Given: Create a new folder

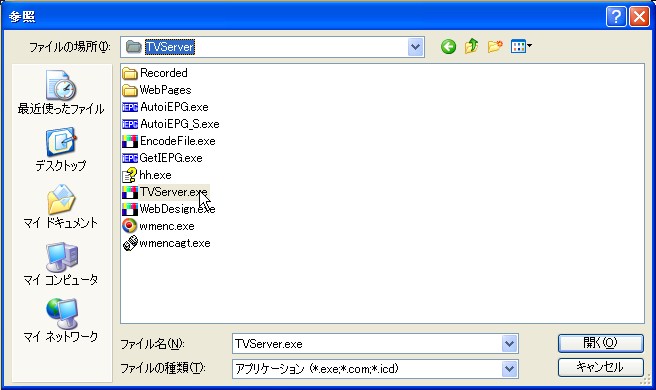Looking at the screenshot, I should [495, 46].
